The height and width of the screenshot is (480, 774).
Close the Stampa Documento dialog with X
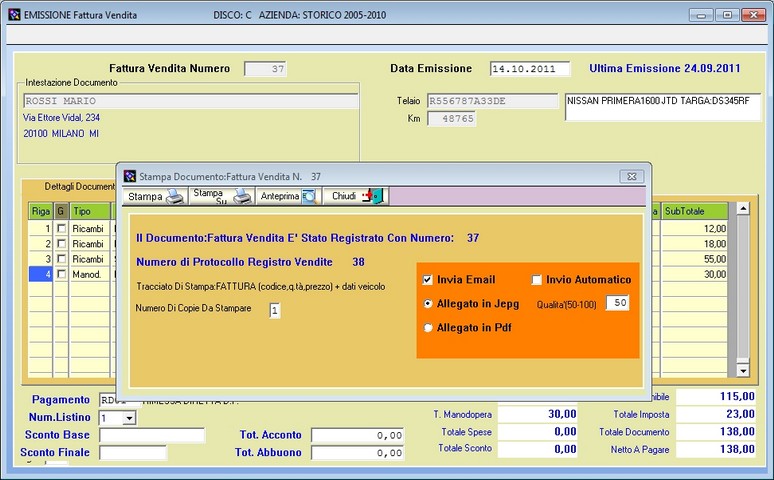pos(631,176)
